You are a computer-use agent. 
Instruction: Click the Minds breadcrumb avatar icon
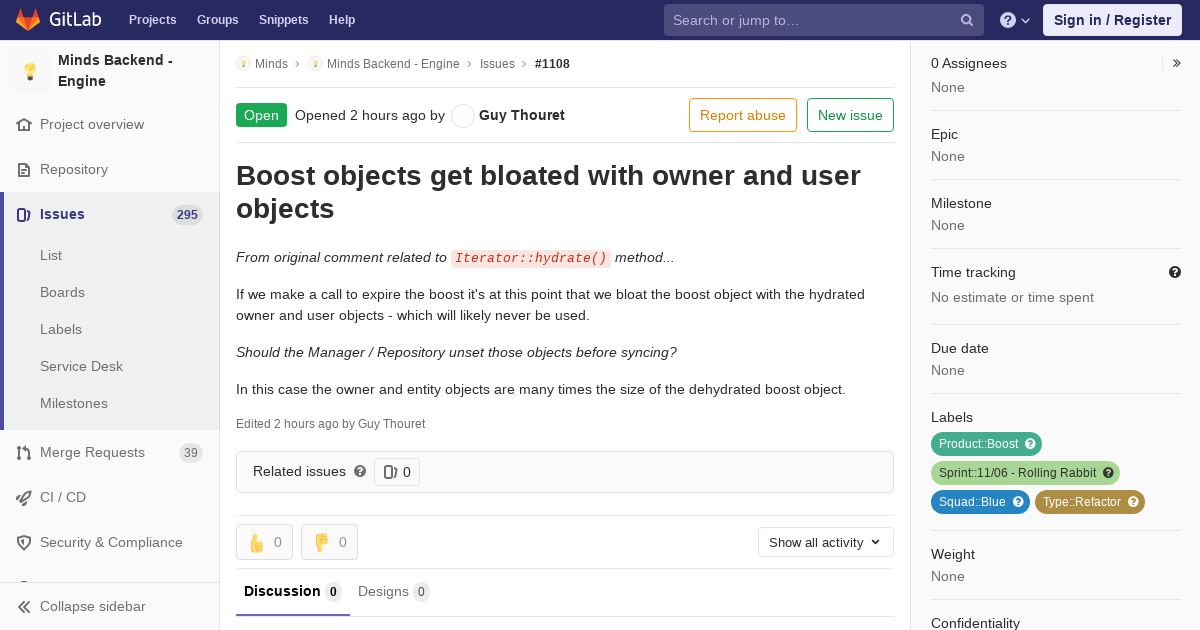[x=243, y=64]
